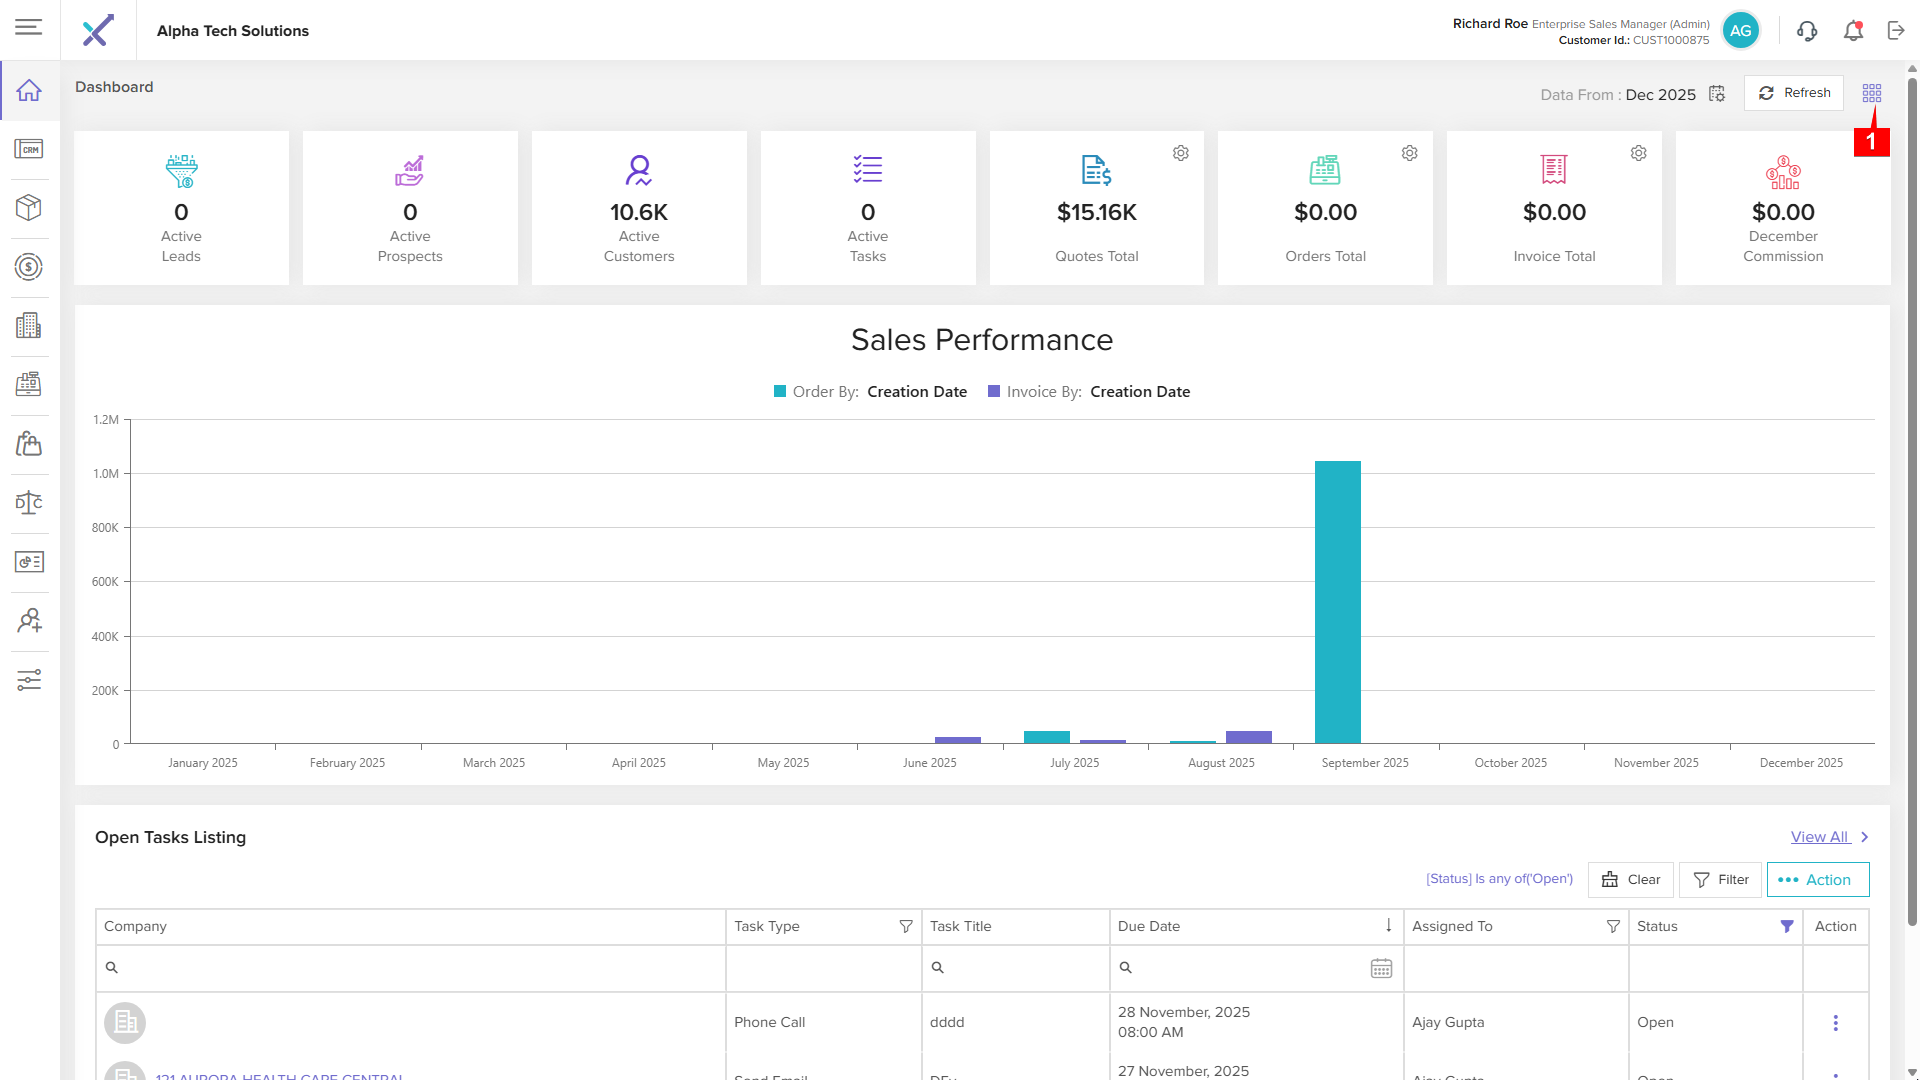Open the Data From date picker

click(1717, 94)
